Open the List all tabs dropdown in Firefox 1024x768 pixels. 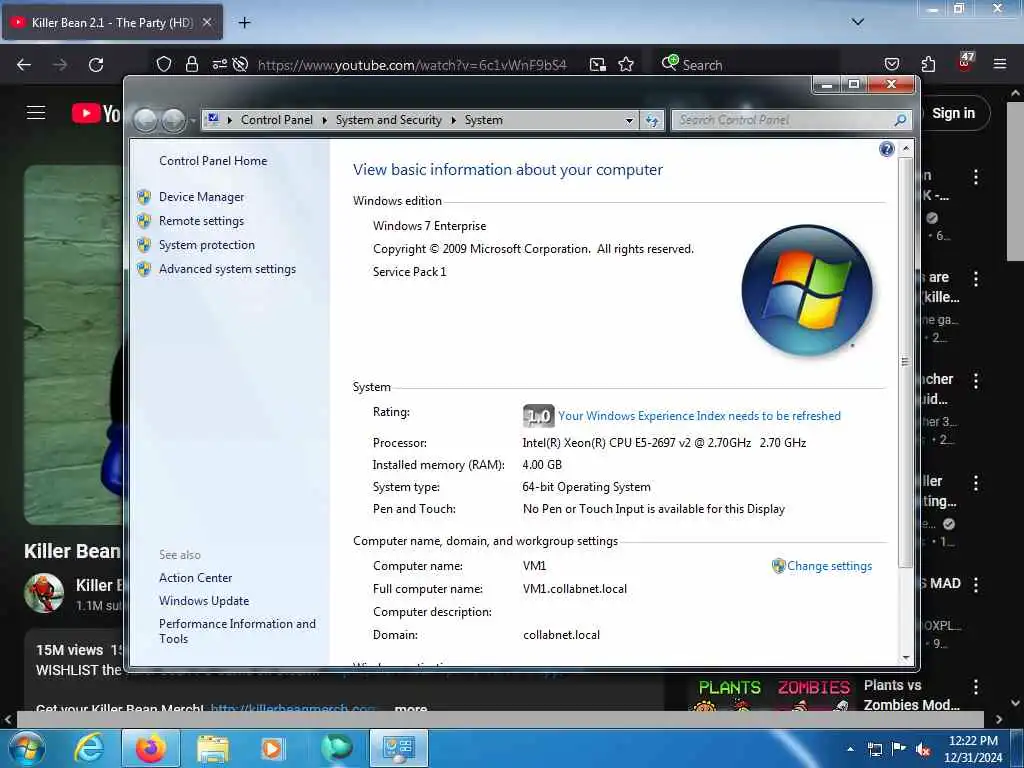click(x=858, y=22)
